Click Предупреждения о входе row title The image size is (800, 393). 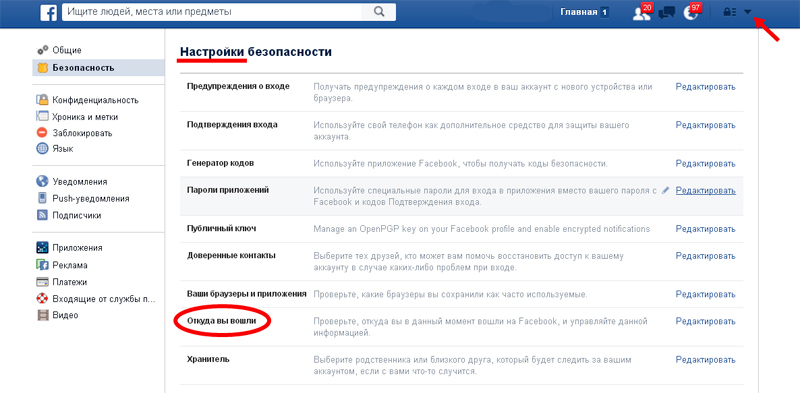click(238, 86)
